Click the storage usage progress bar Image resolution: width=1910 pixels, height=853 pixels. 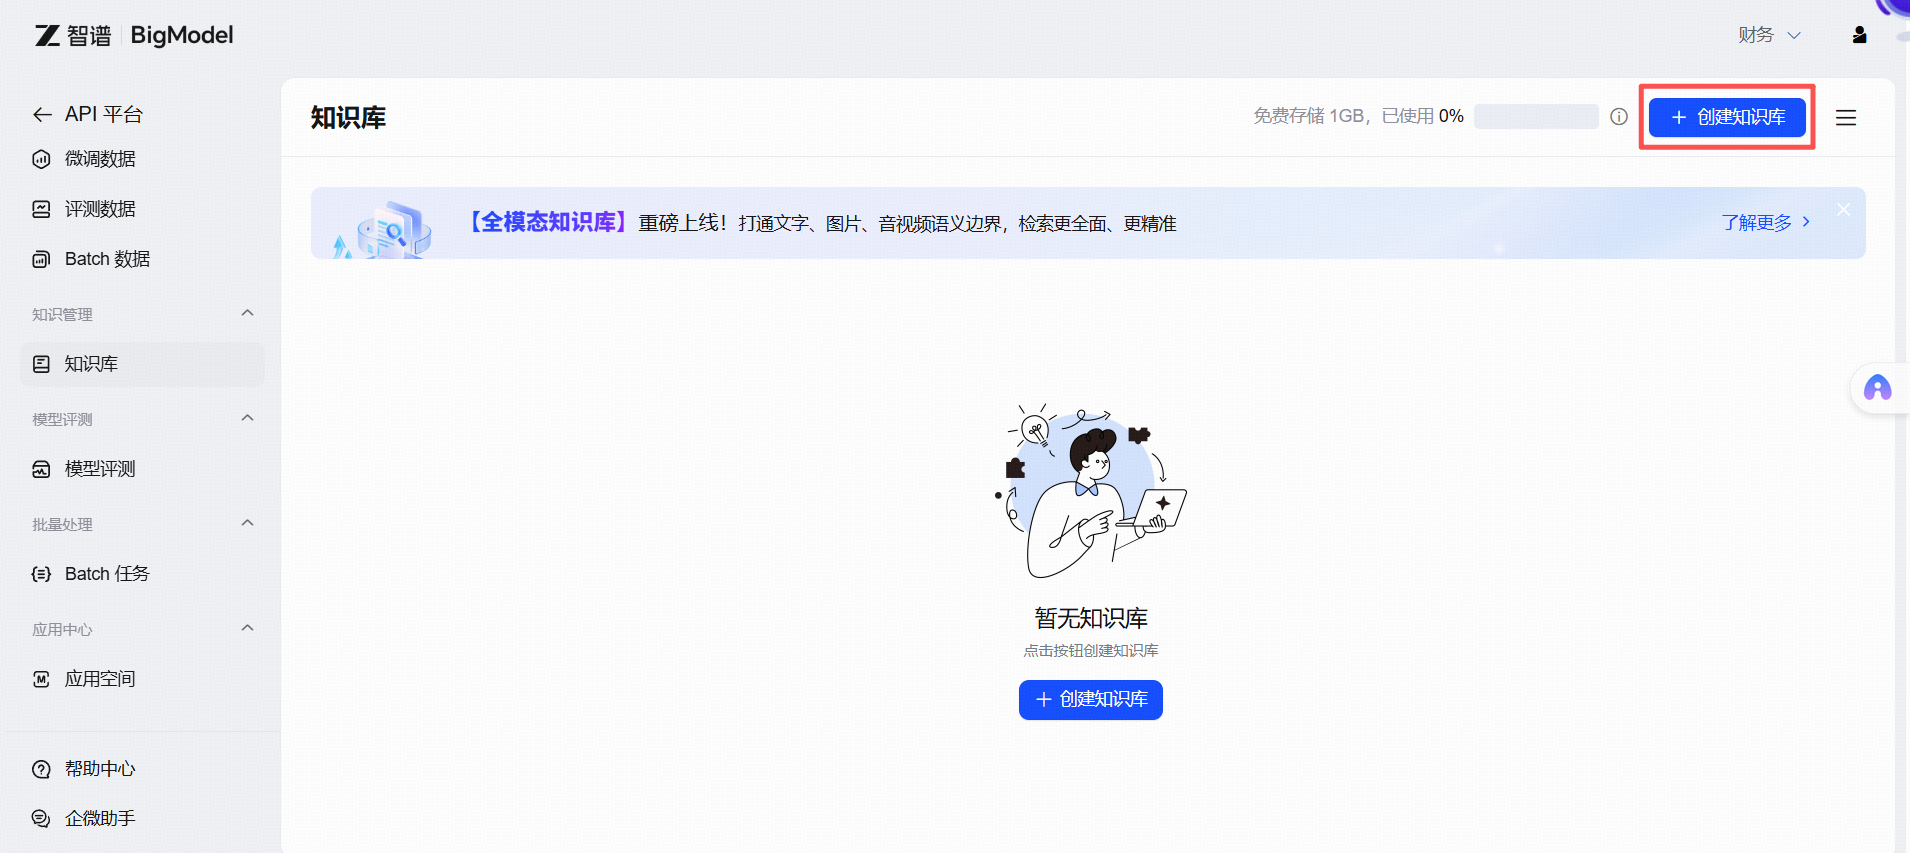(x=1536, y=117)
